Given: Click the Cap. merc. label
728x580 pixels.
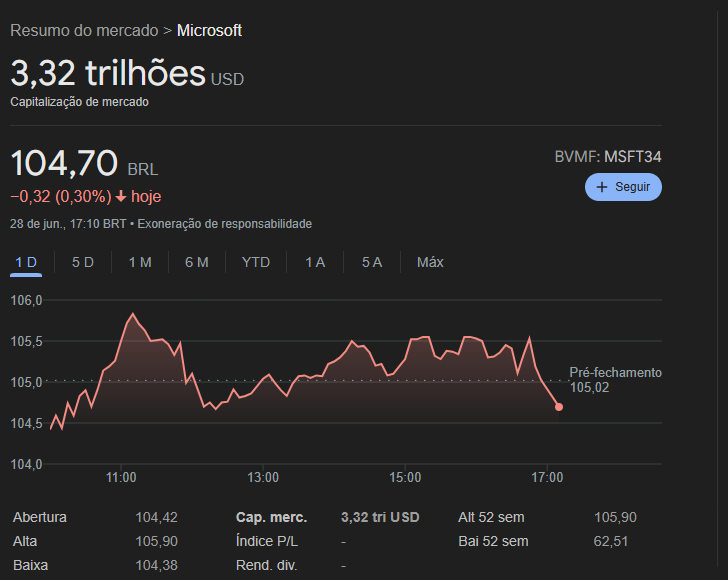Looking at the screenshot, I should tap(272, 517).
